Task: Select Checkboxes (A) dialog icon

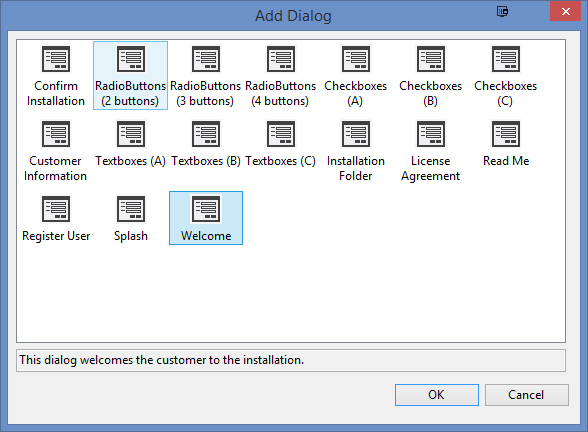Action: coord(356,59)
